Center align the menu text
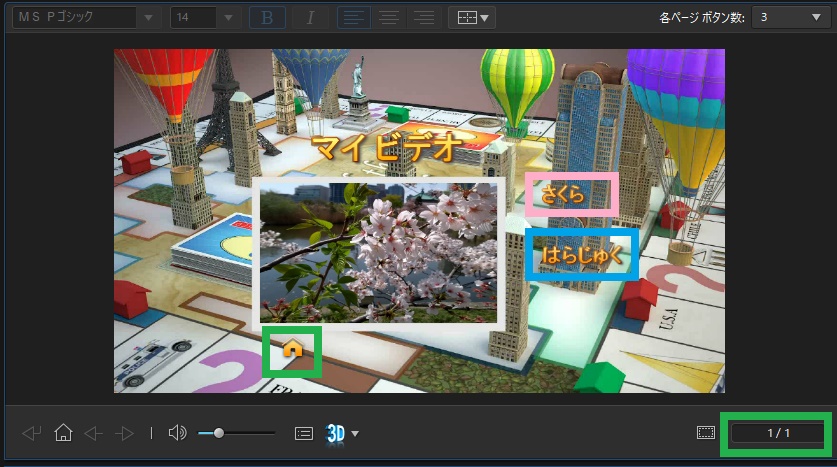 [388, 18]
